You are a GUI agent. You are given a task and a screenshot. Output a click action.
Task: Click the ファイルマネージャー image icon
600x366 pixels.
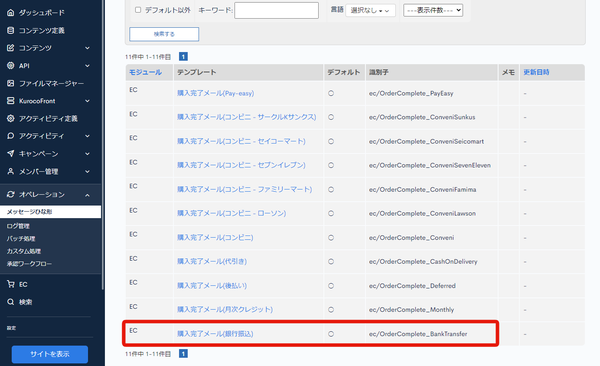(11, 83)
